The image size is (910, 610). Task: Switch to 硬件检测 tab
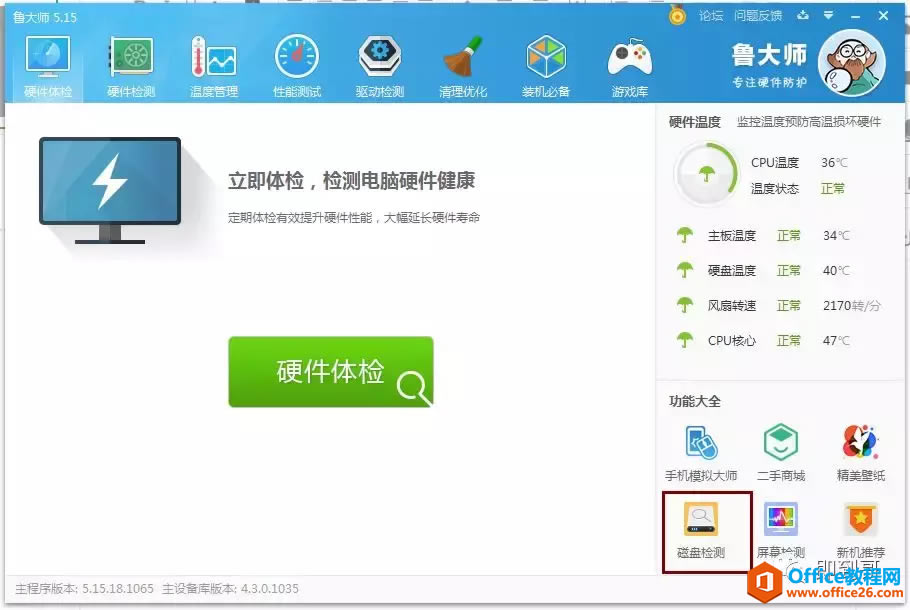tap(131, 66)
